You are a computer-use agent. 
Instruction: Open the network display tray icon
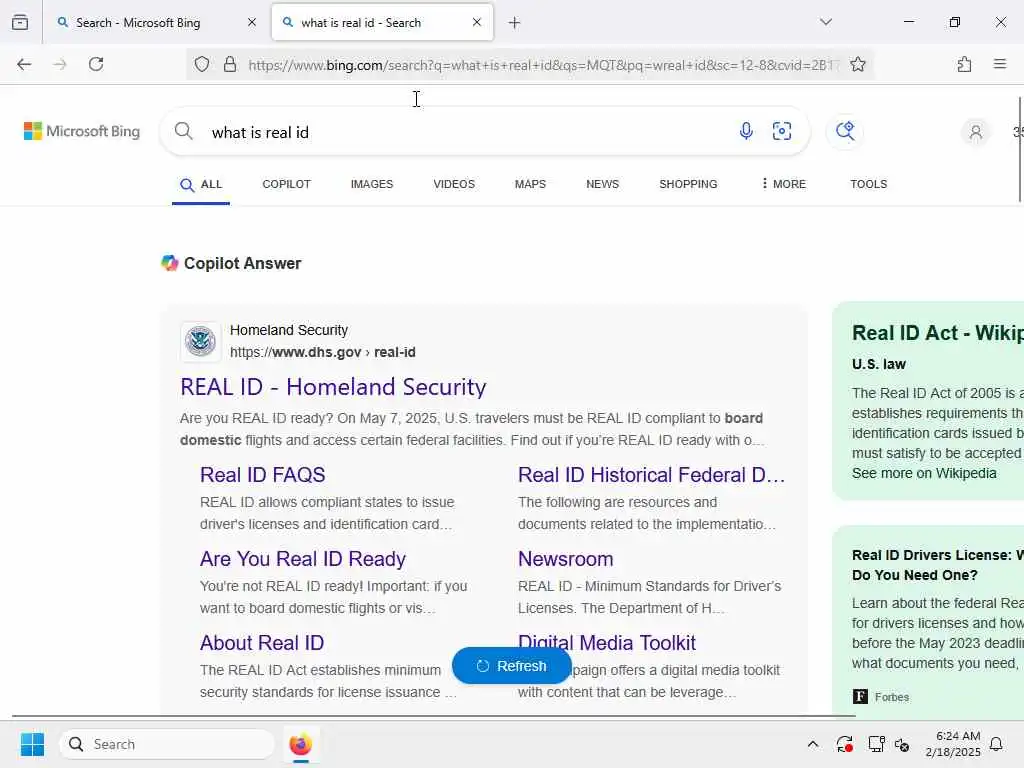[x=876, y=744]
